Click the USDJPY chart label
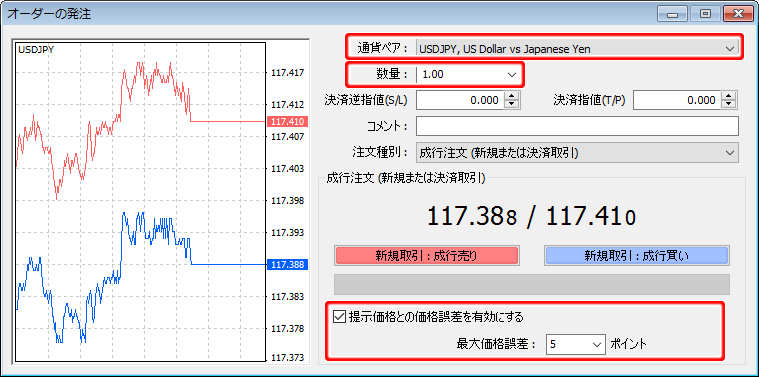This screenshot has width=759, height=377. tap(36, 49)
